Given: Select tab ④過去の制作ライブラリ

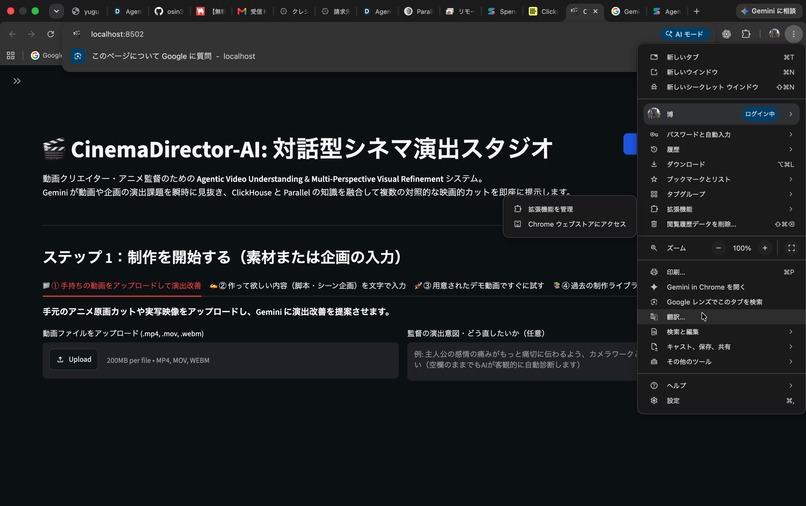Looking at the screenshot, I should (x=595, y=285).
